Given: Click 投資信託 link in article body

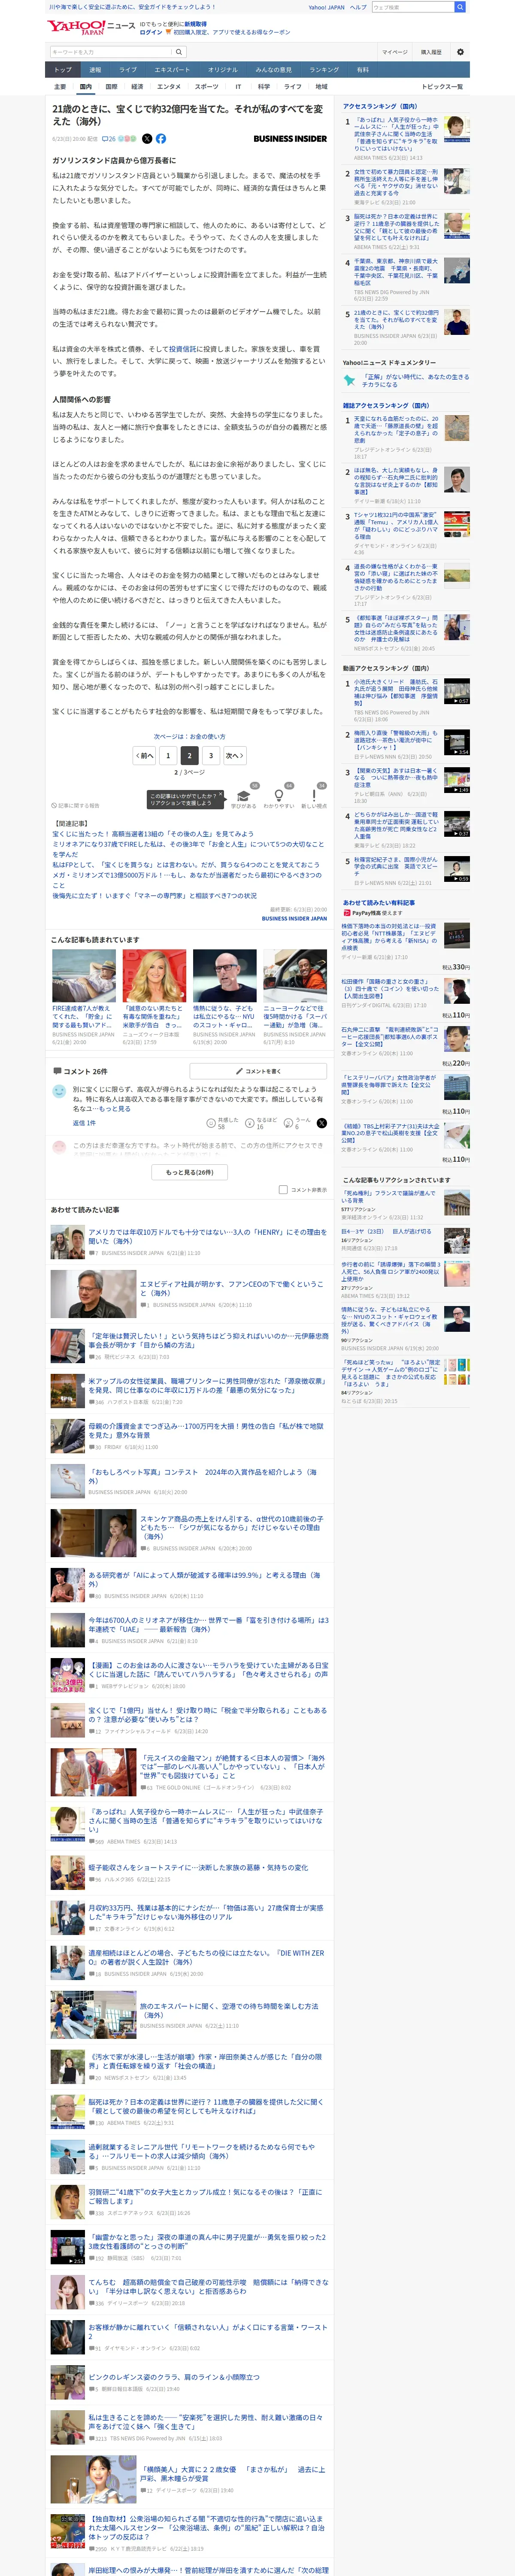Looking at the screenshot, I should point(183,349).
